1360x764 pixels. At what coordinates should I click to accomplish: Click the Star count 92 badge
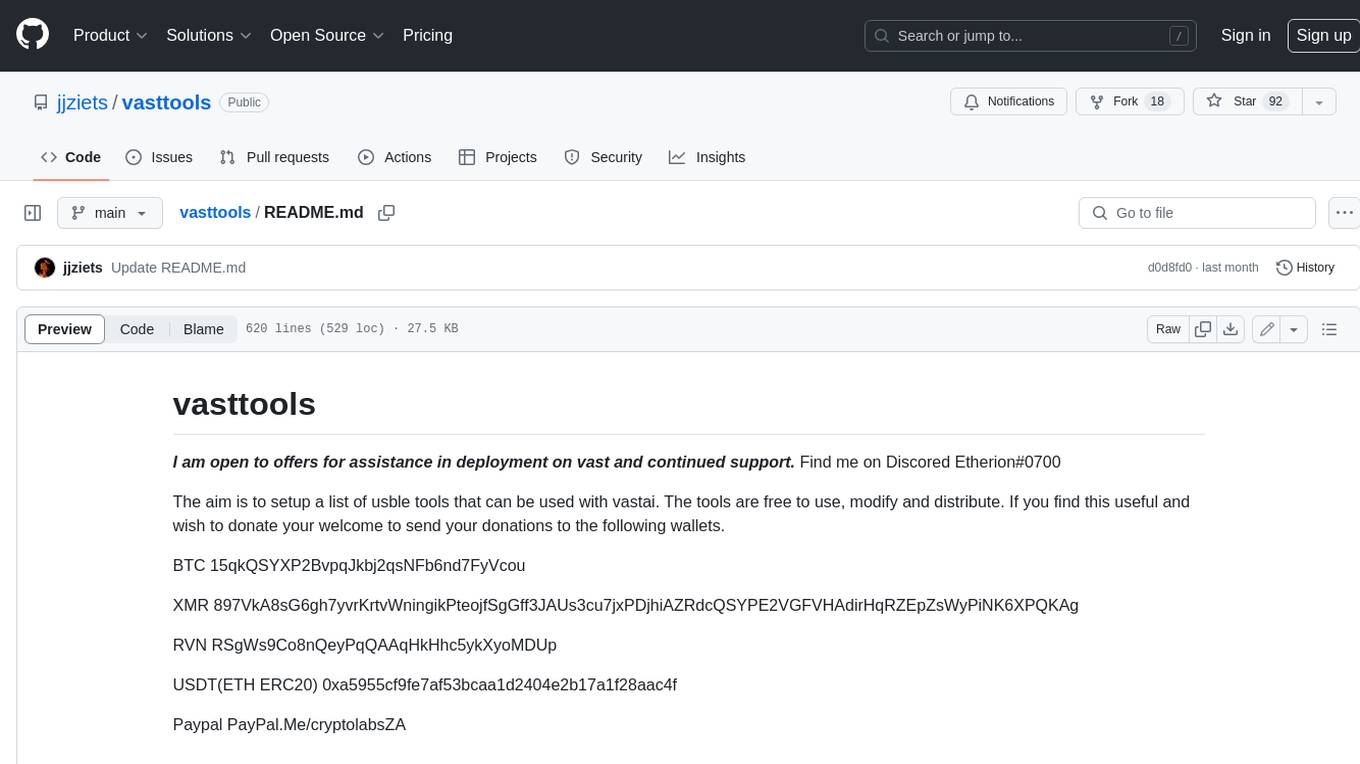tap(1275, 102)
